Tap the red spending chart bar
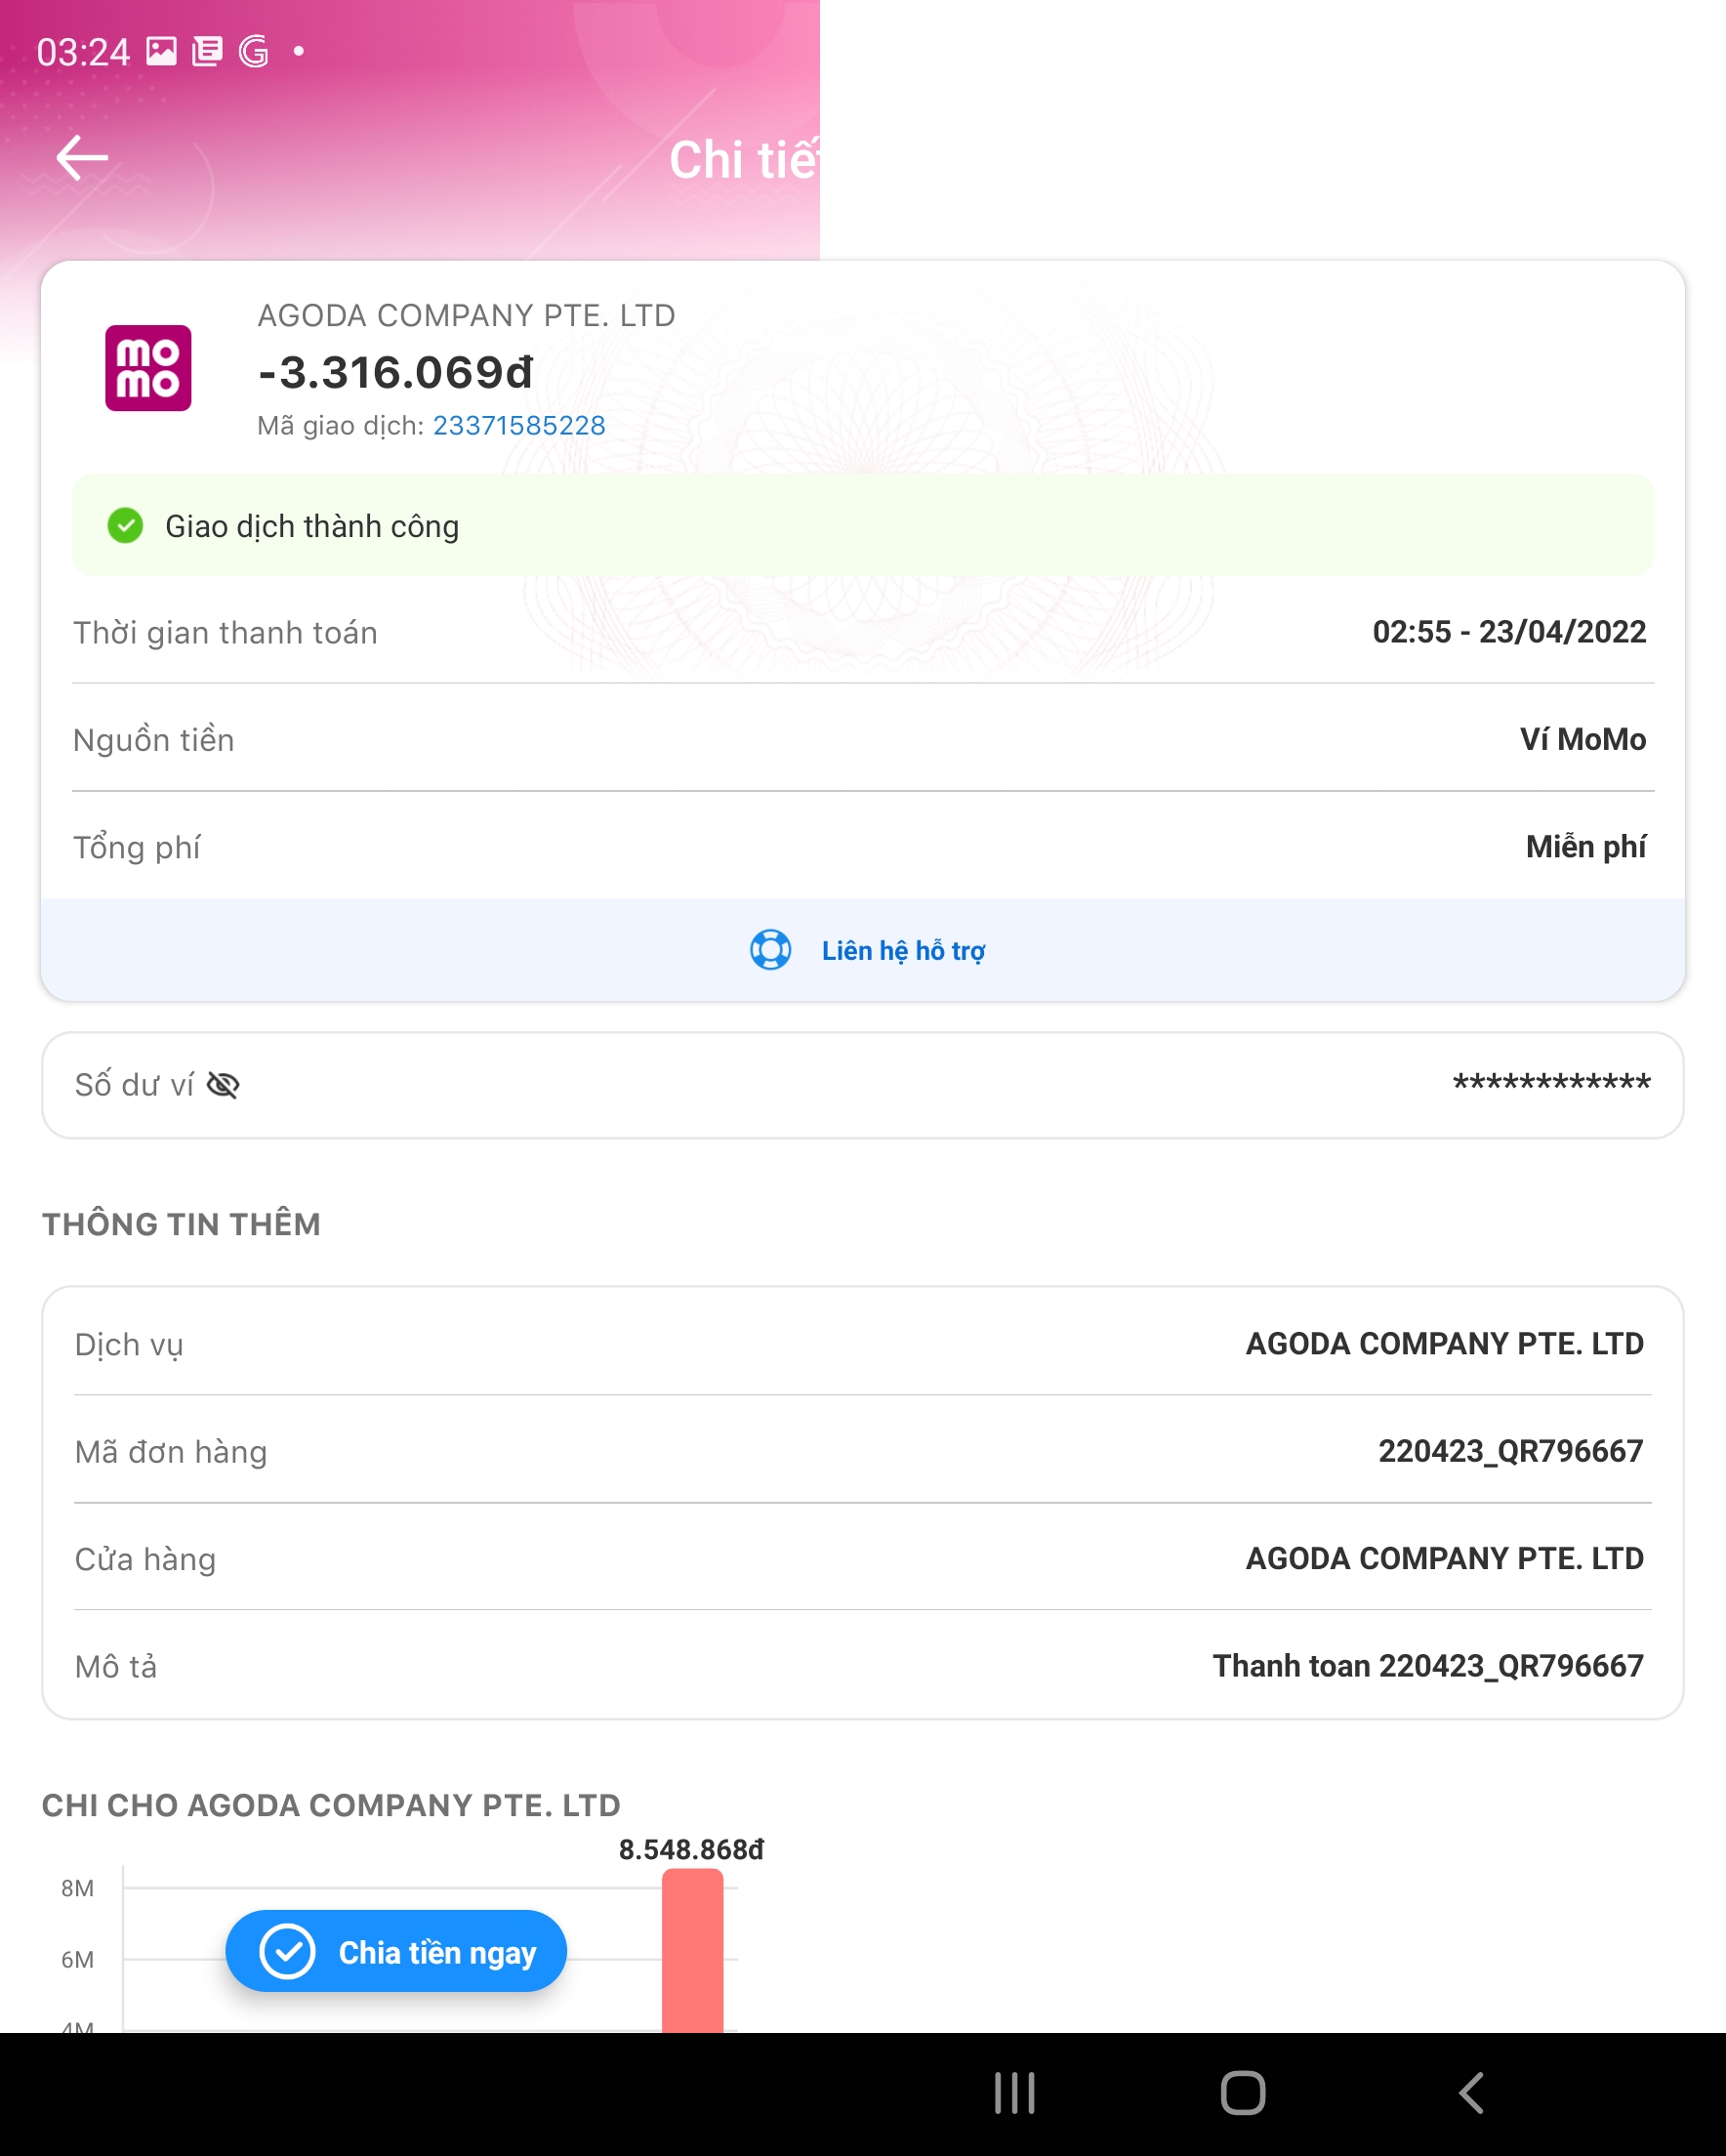The image size is (1726, 2156). click(x=692, y=1950)
